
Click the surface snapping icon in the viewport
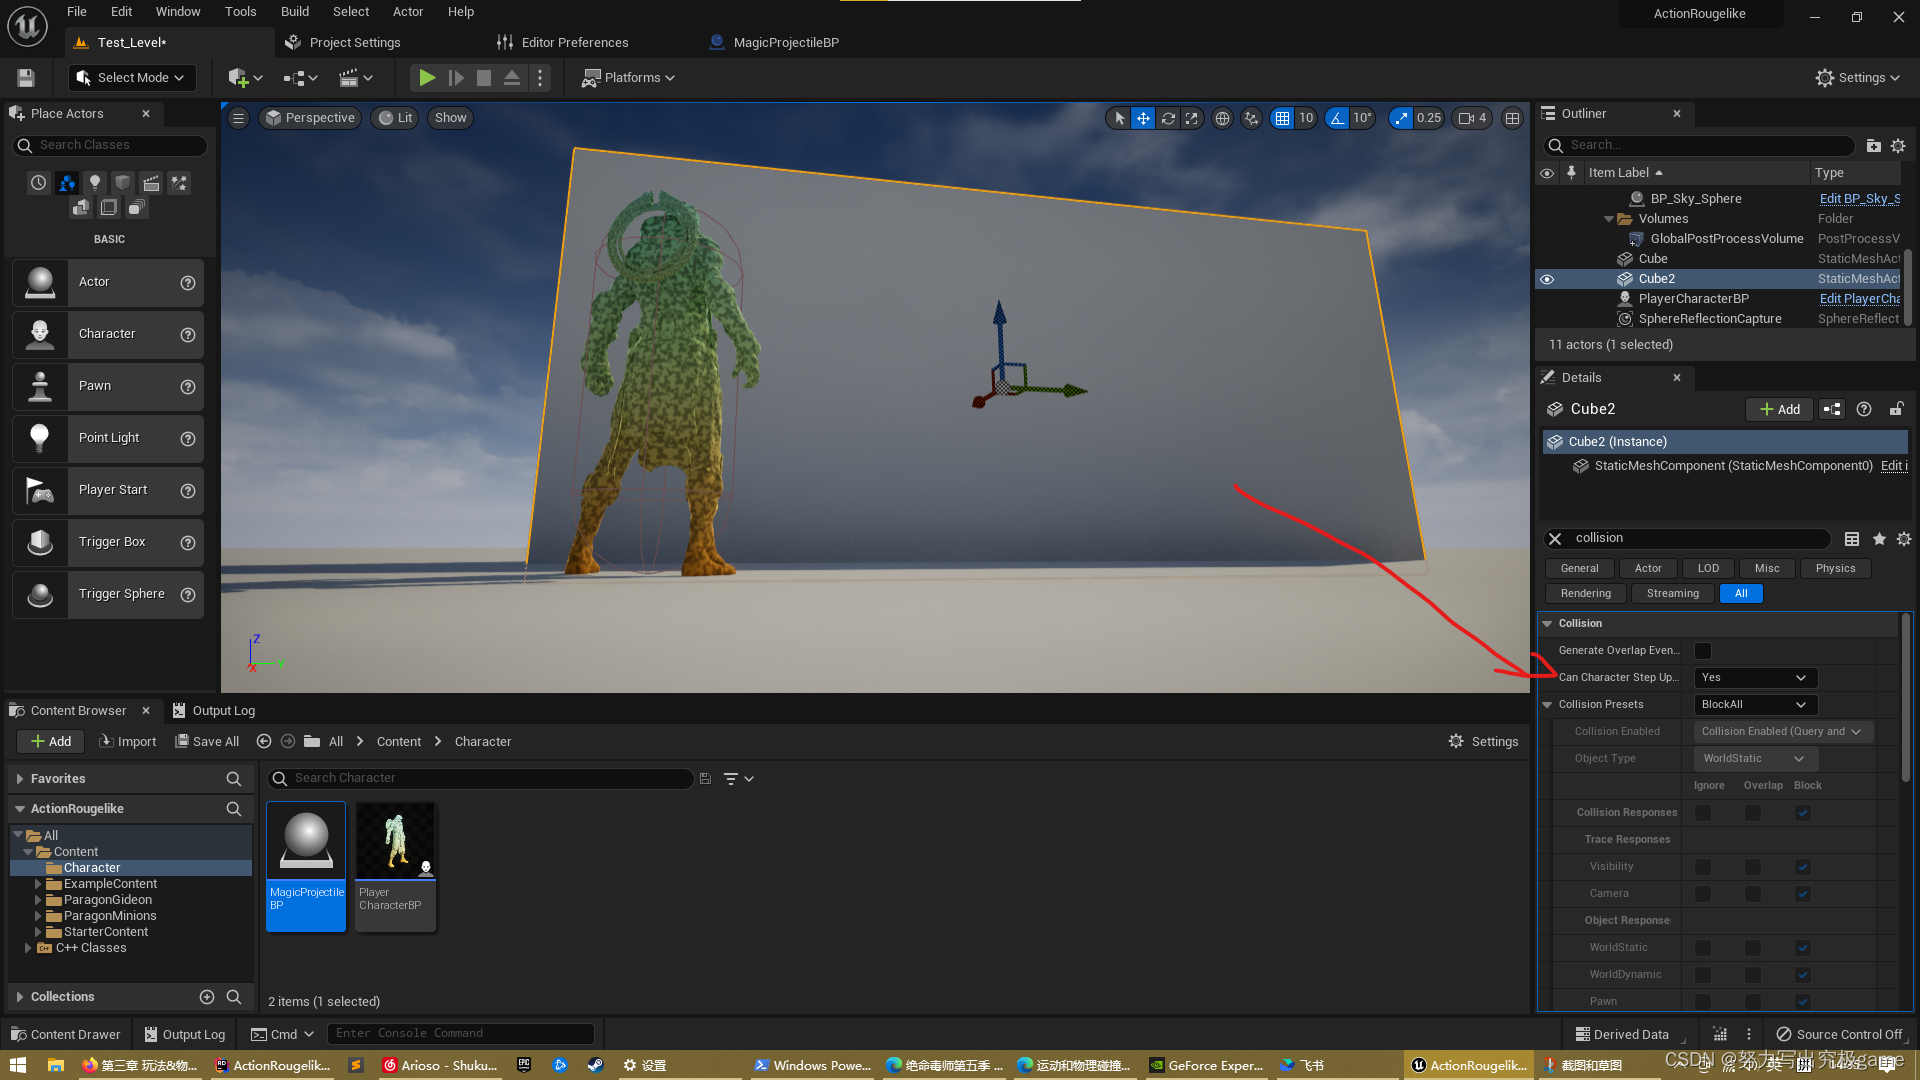(x=1251, y=118)
